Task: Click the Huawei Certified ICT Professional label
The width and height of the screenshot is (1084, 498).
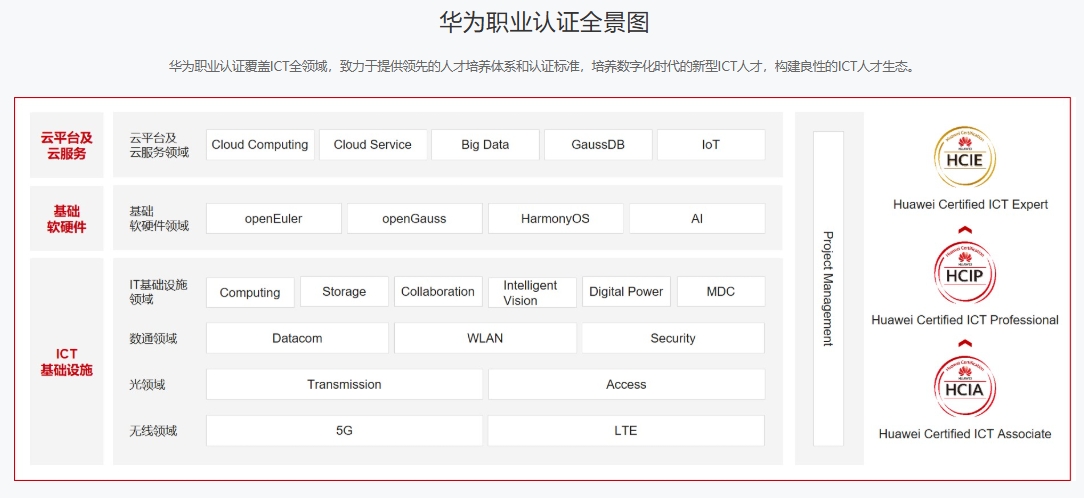Action: pos(965,320)
